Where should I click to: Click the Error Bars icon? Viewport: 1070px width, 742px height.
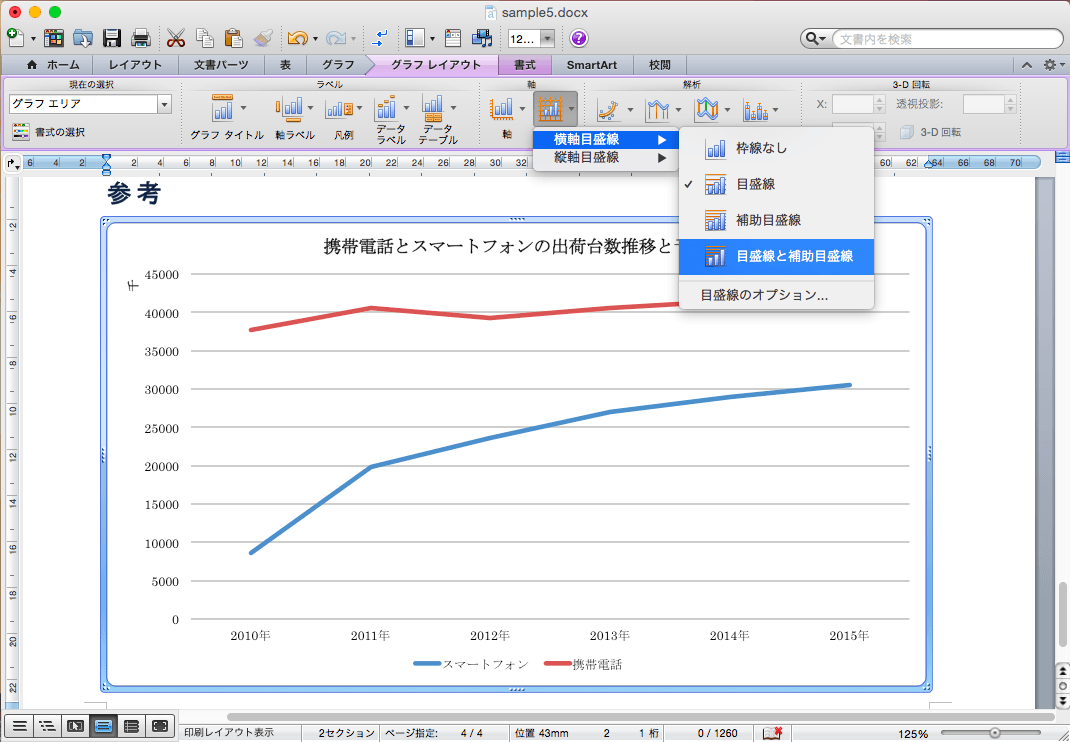tap(755, 109)
